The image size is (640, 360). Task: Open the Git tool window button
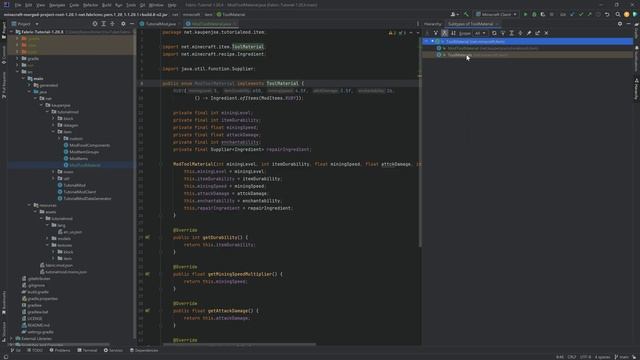pyautogui.click(x=15, y=350)
